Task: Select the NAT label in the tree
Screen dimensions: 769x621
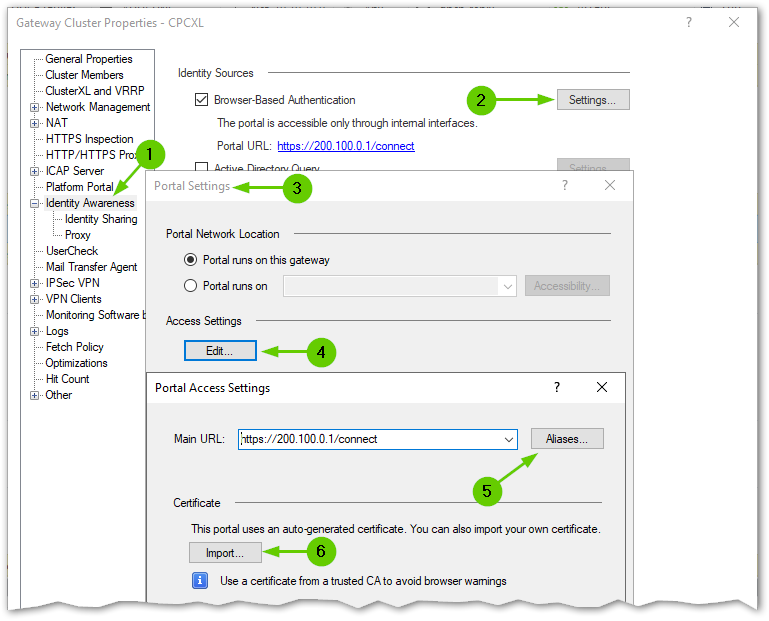Action: [x=57, y=123]
